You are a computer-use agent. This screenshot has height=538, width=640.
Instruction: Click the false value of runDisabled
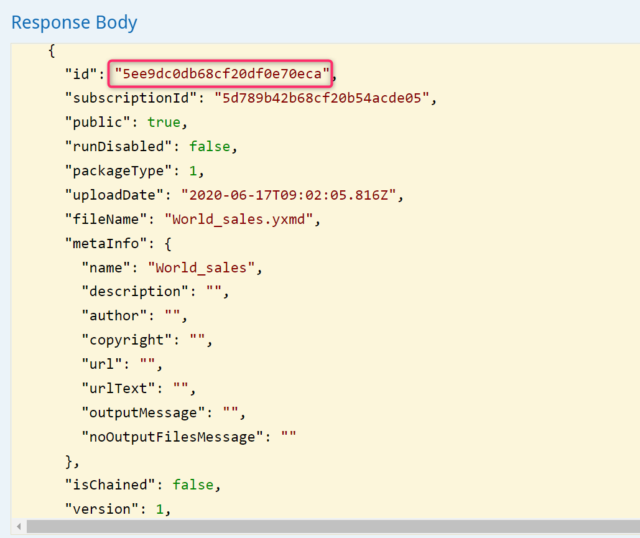click(209, 146)
